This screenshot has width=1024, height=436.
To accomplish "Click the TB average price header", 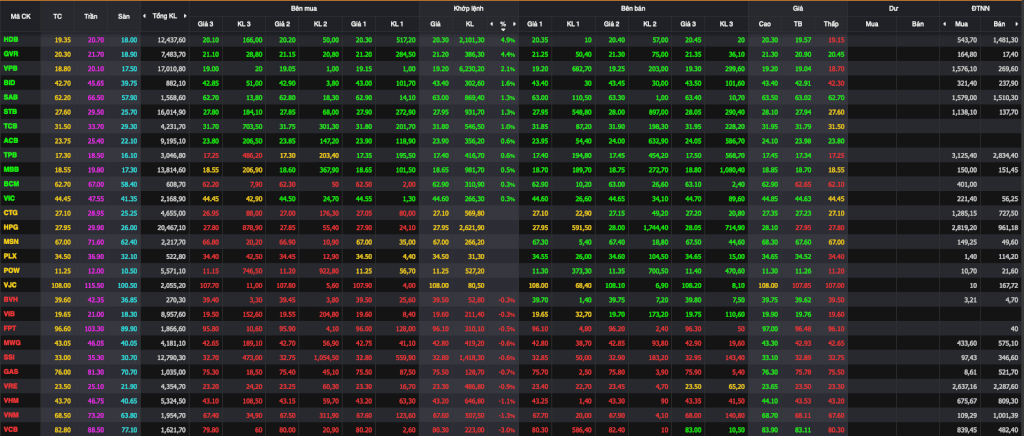I will coord(797,24).
